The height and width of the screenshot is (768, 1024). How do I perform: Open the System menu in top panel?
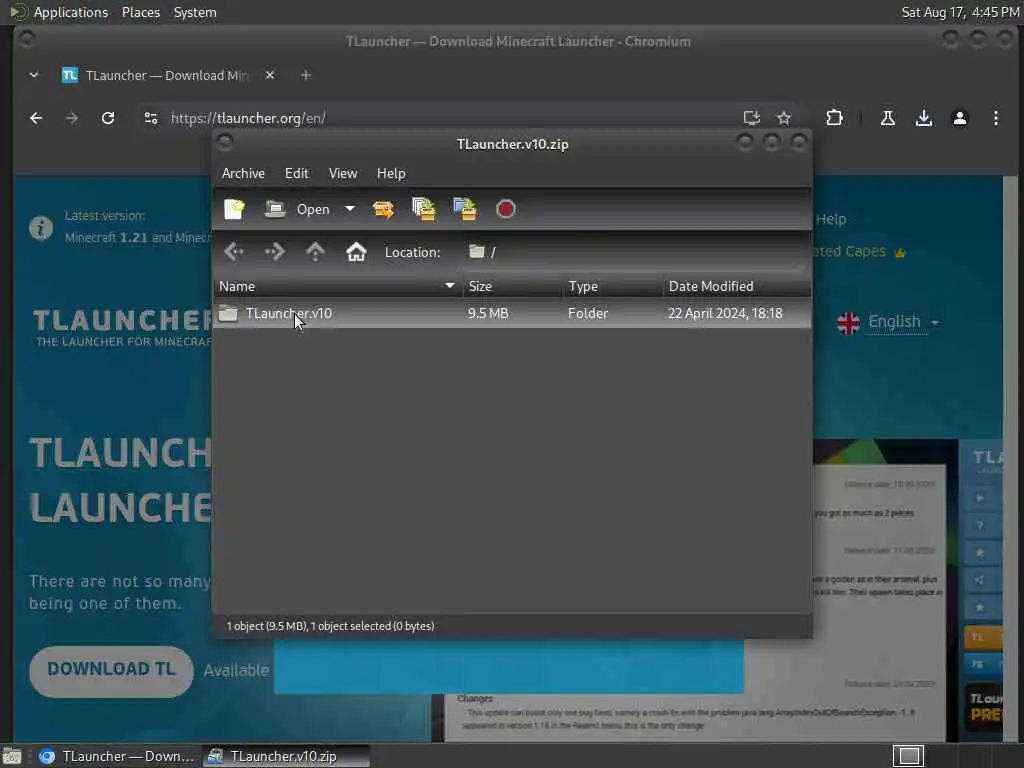point(195,12)
